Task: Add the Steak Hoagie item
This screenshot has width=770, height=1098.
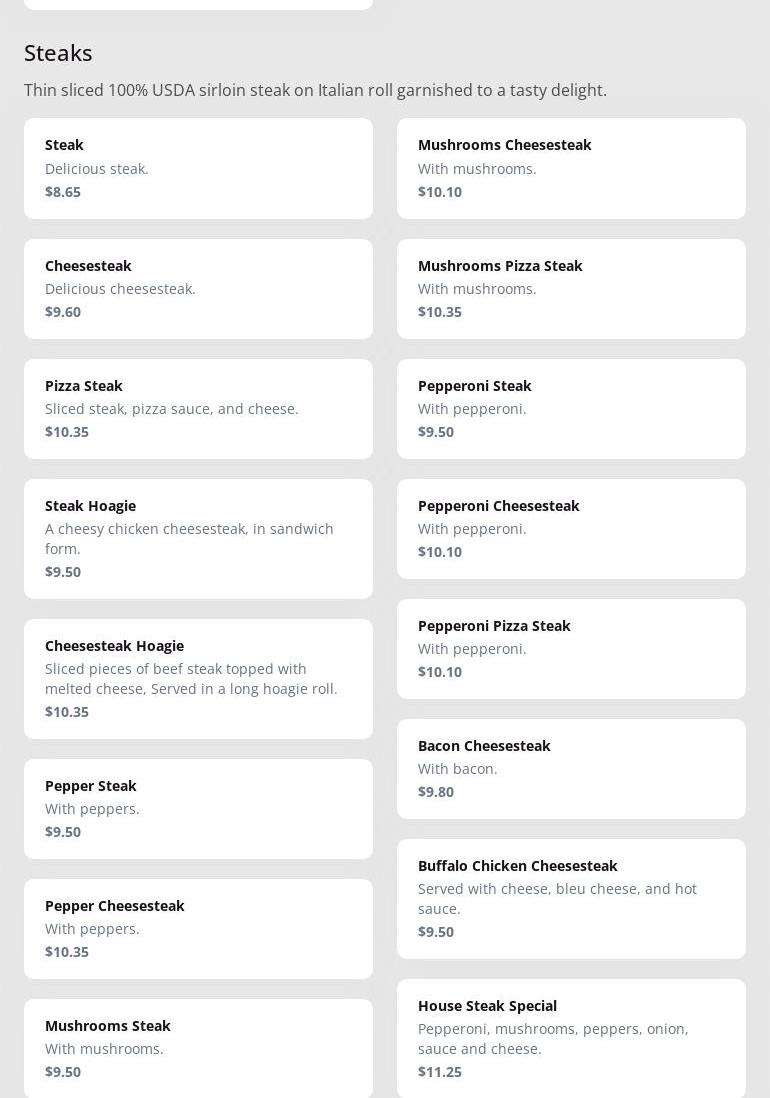Action: click(x=198, y=538)
